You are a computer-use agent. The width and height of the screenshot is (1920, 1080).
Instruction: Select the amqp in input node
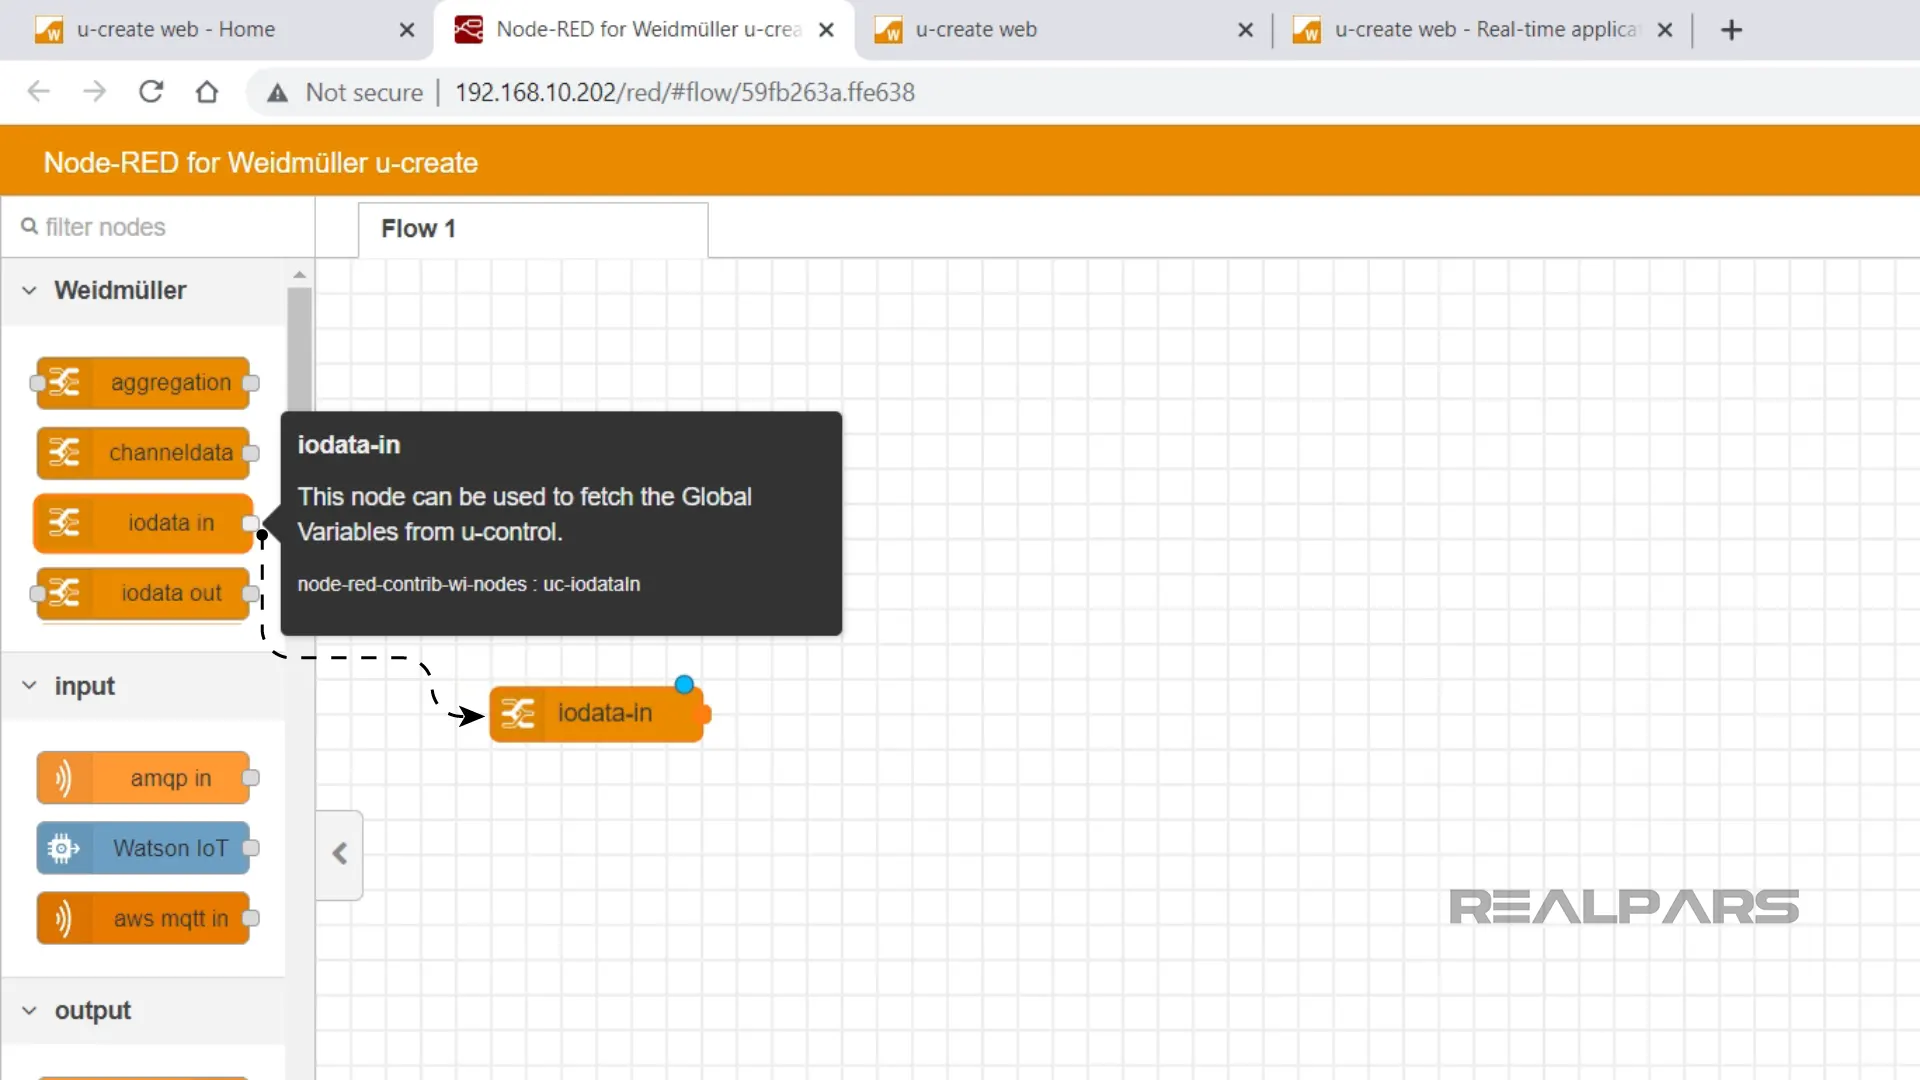tap(144, 778)
